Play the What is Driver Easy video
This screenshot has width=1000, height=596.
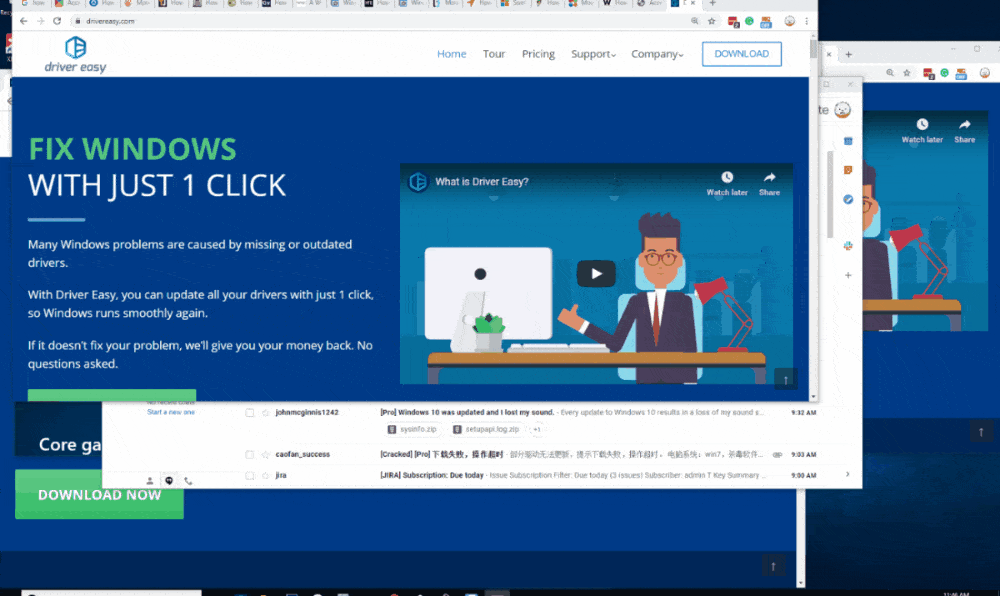click(596, 273)
